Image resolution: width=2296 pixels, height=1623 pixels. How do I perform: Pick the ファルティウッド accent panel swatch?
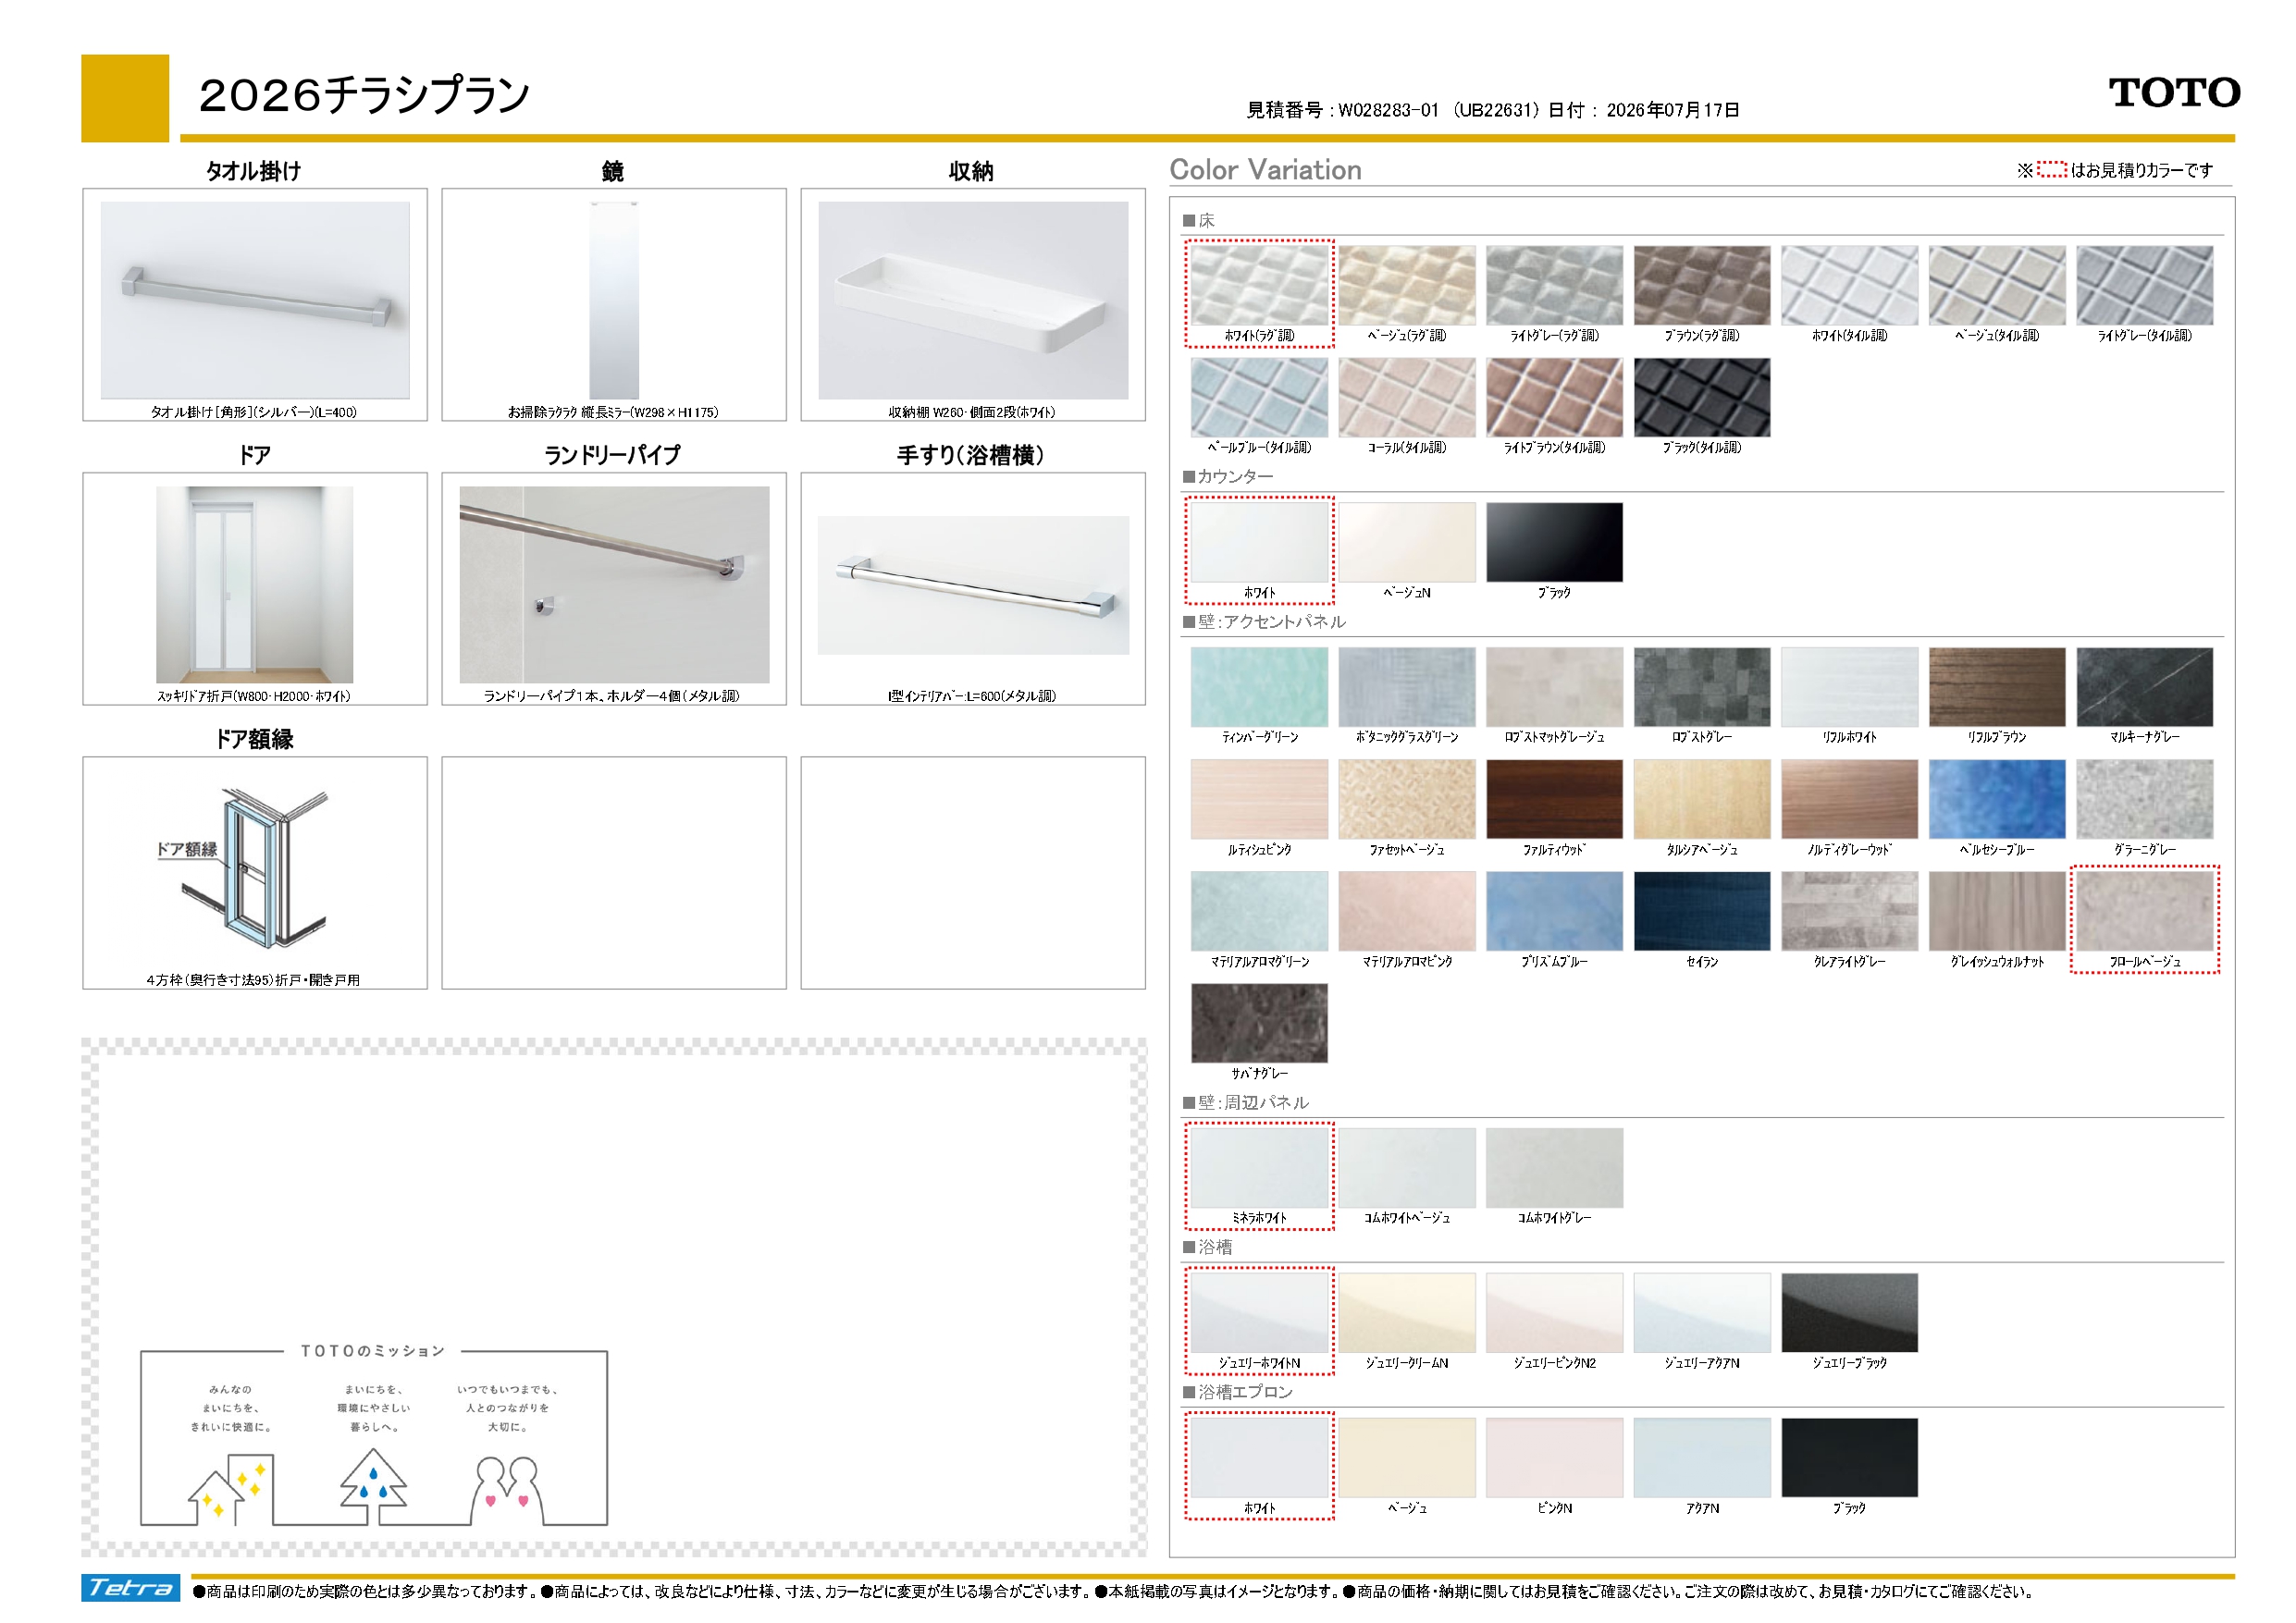[x=1554, y=799]
